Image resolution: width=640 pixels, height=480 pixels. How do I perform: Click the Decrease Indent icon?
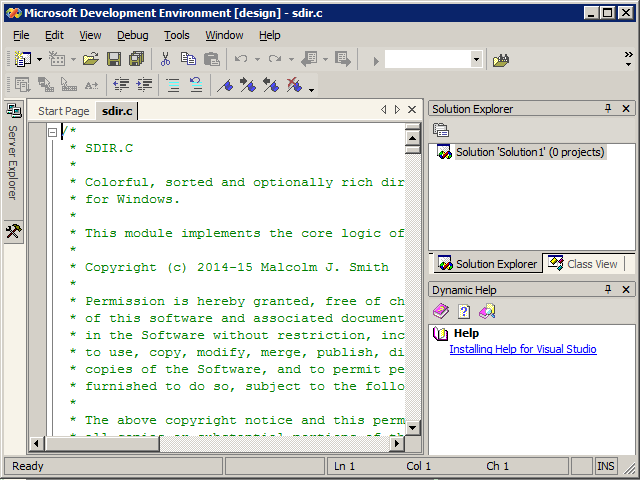pyautogui.click(x=121, y=85)
